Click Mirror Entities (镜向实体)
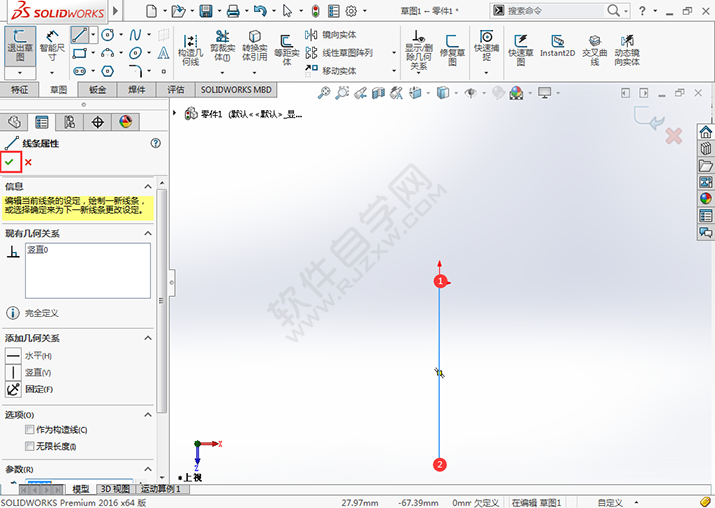715x508 pixels. point(331,35)
